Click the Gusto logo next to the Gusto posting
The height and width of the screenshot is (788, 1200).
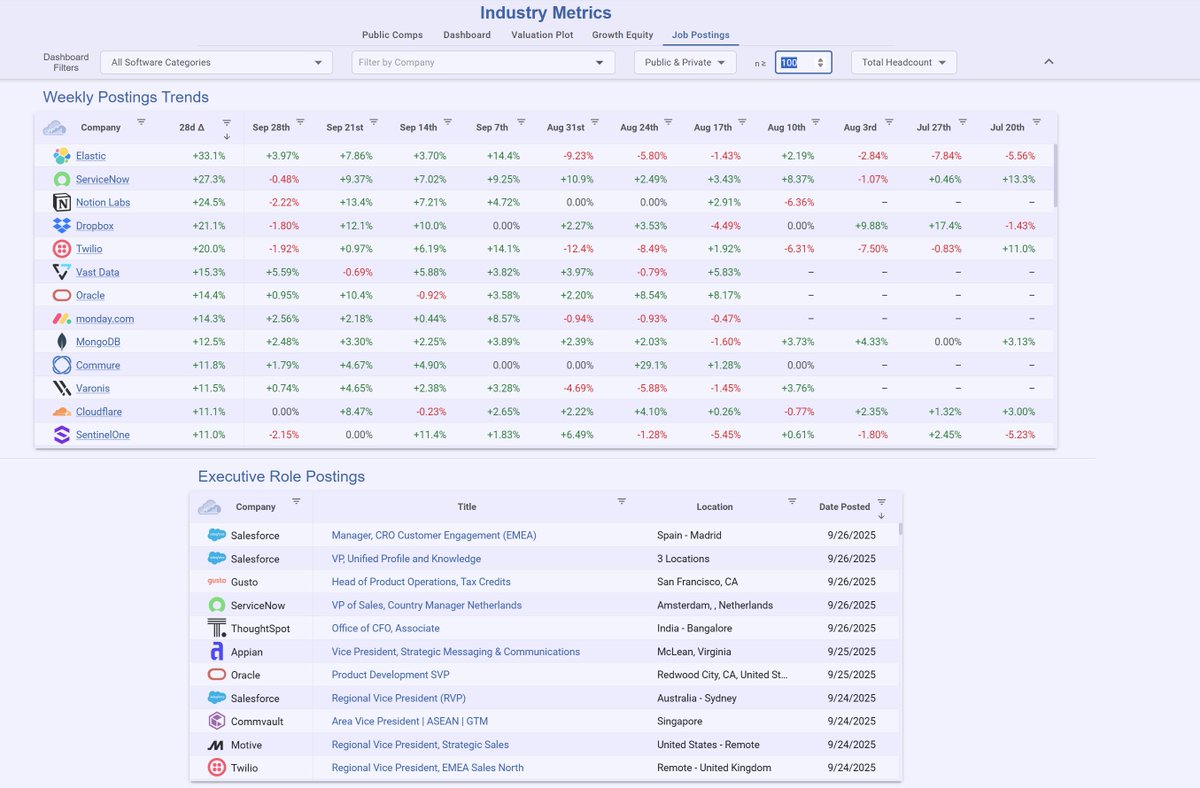pos(218,581)
